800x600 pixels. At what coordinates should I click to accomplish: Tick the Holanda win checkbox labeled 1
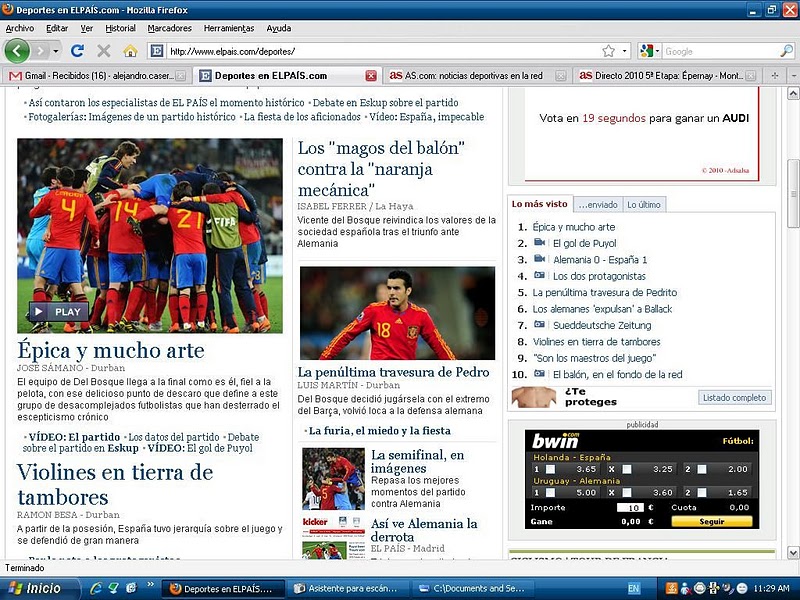(x=549, y=469)
